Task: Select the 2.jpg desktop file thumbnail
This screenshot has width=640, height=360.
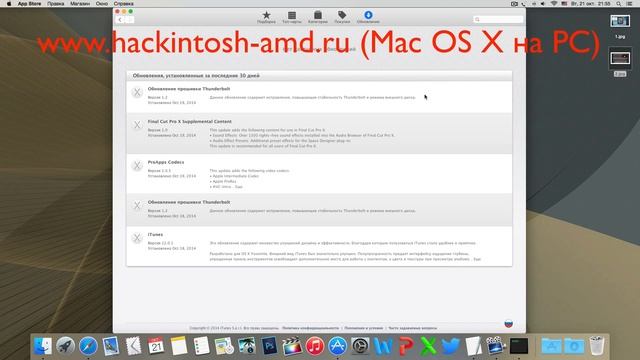Action: point(620,59)
